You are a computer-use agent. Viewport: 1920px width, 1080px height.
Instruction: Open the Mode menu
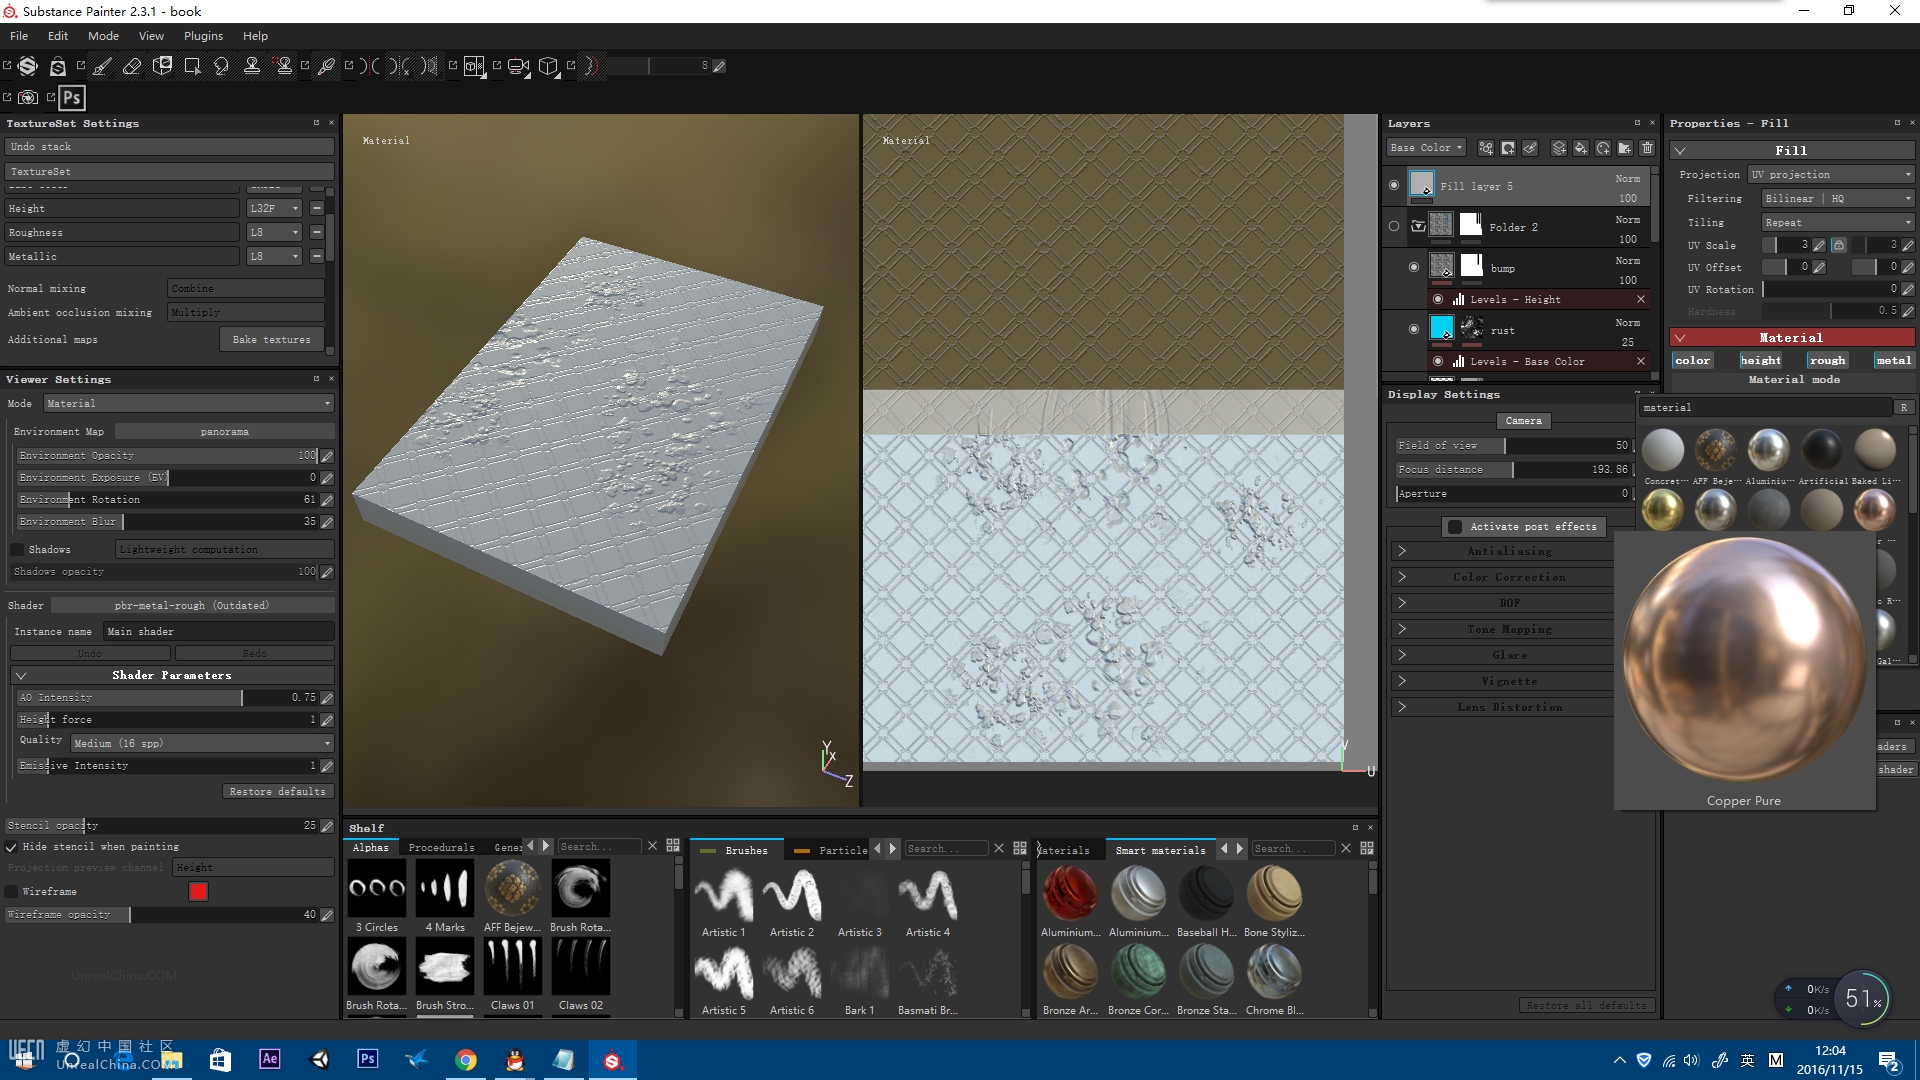pyautogui.click(x=103, y=35)
